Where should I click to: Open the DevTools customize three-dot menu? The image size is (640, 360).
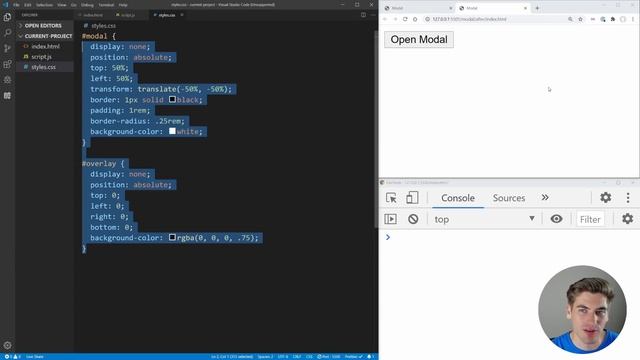pyautogui.click(x=628, y=198)
